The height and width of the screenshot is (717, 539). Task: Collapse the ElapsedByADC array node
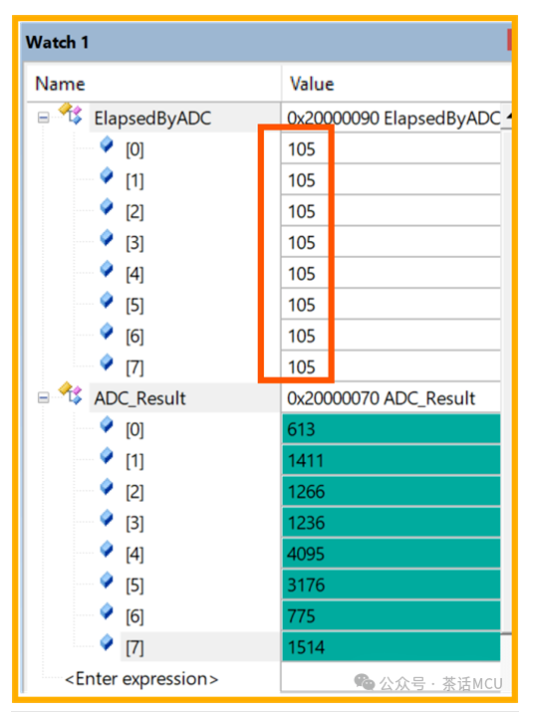click(x=43, y=118)
